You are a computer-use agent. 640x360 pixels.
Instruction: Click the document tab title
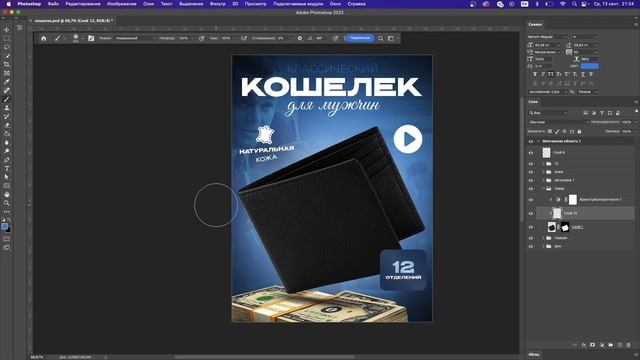point(74,20)
